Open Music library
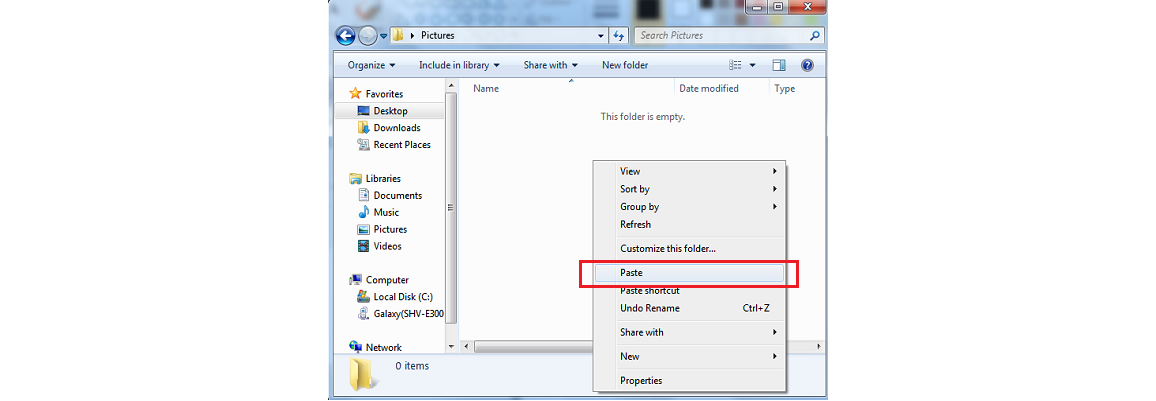The height and width of the screenshot is (401, 1156). 386,212
